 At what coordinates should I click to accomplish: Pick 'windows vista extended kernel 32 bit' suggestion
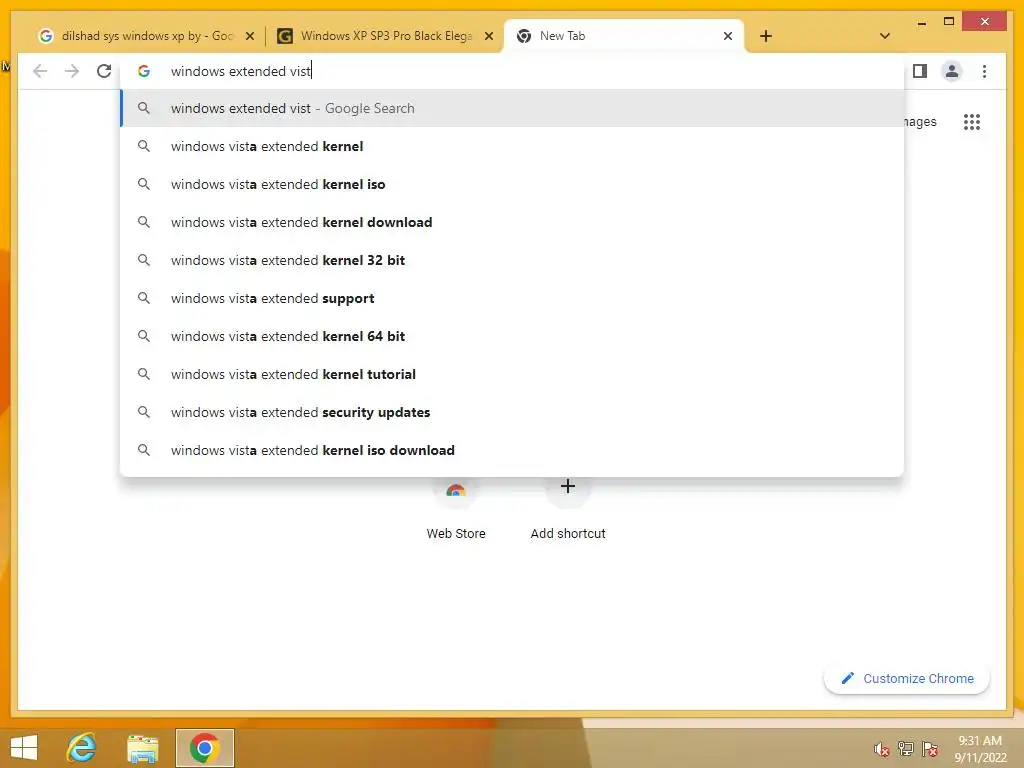click(x=513, y=260)
